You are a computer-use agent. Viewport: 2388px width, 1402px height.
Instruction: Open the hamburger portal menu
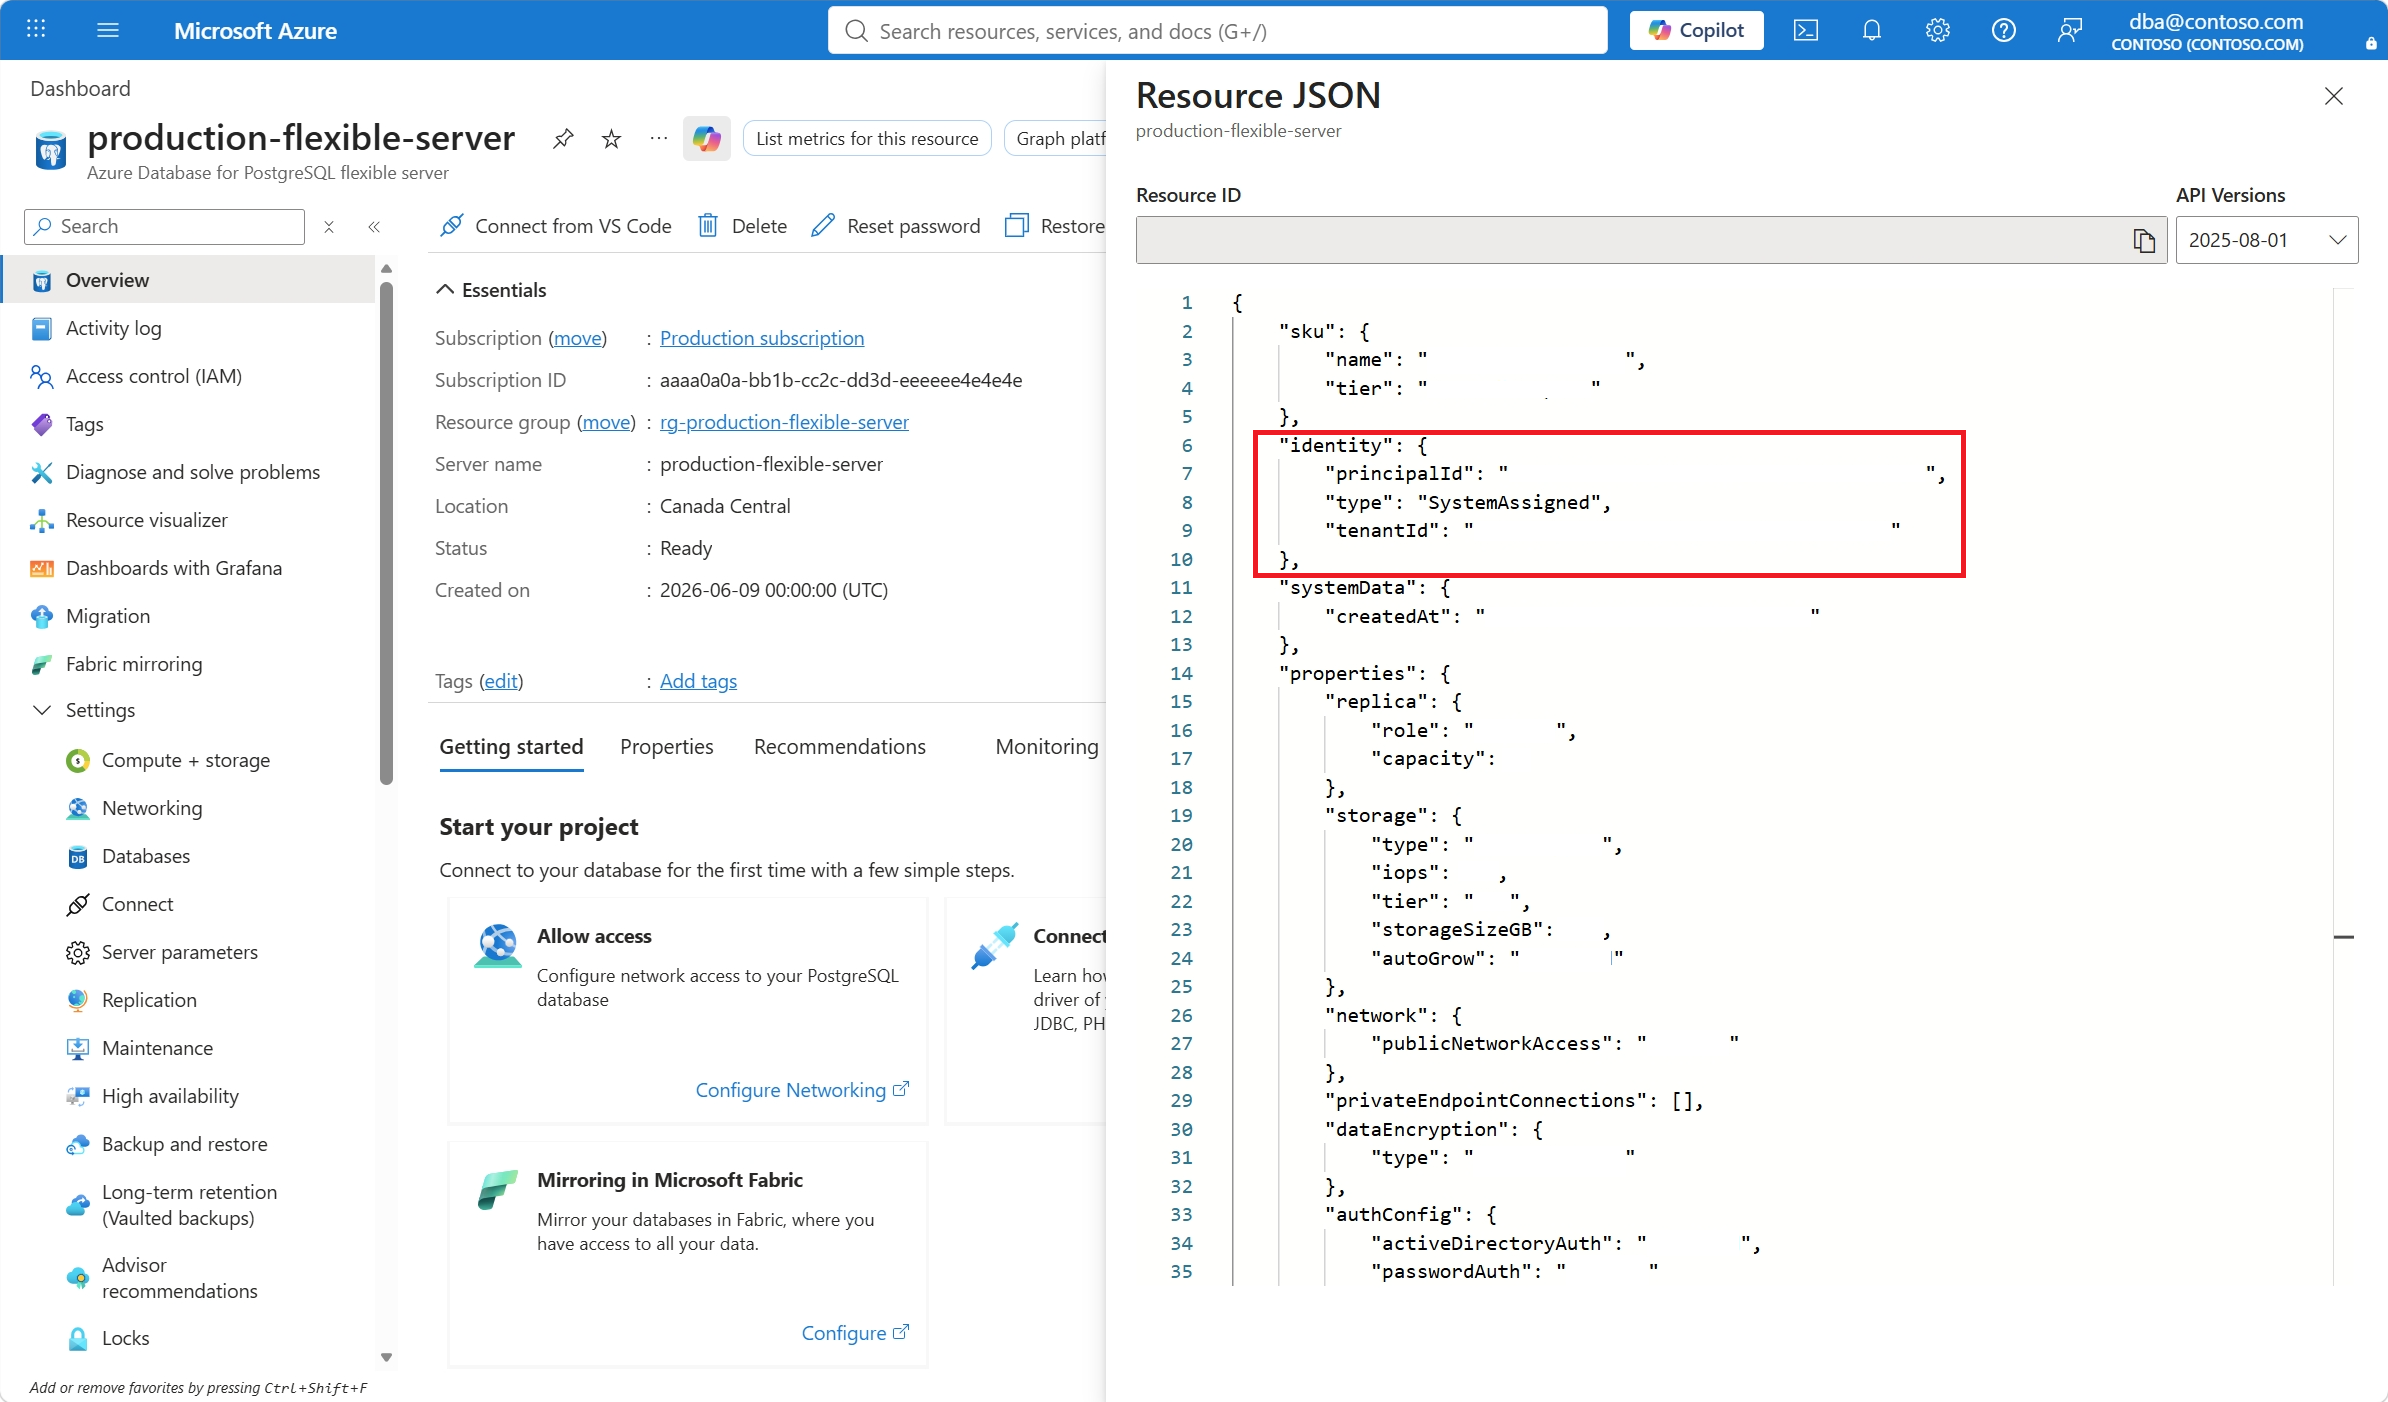(108, 30)
